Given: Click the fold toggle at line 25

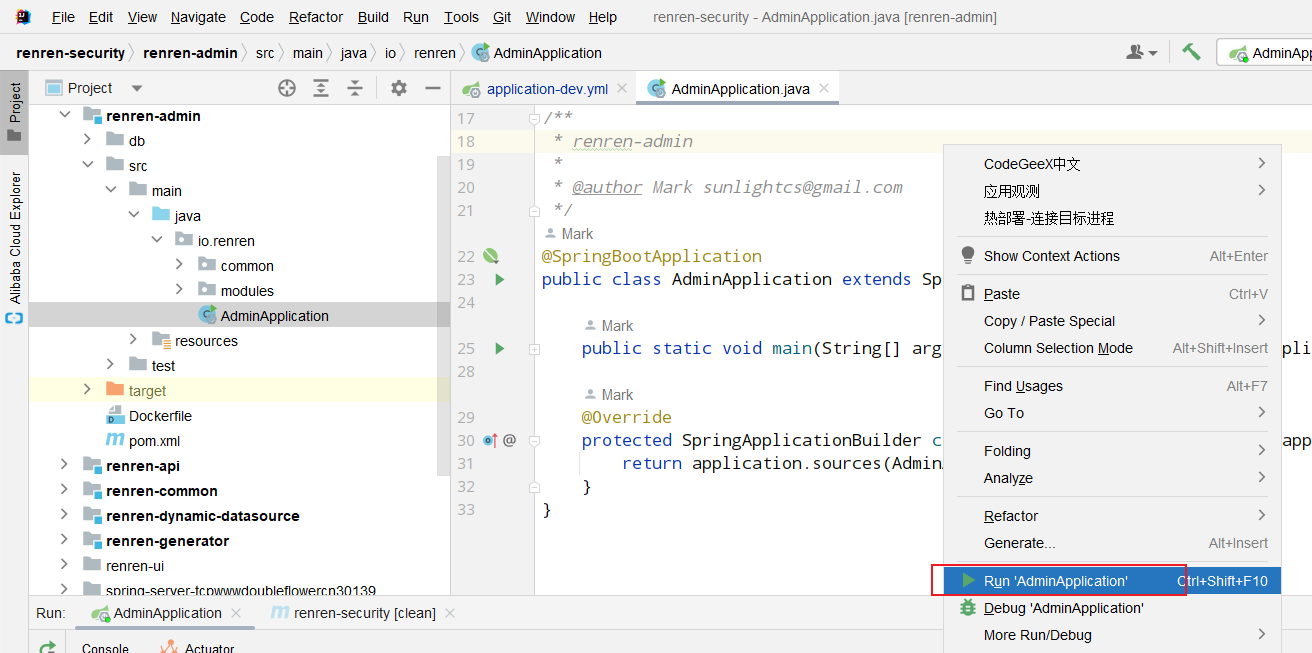Looking at the screenshot, I should (x=535, y=349).
